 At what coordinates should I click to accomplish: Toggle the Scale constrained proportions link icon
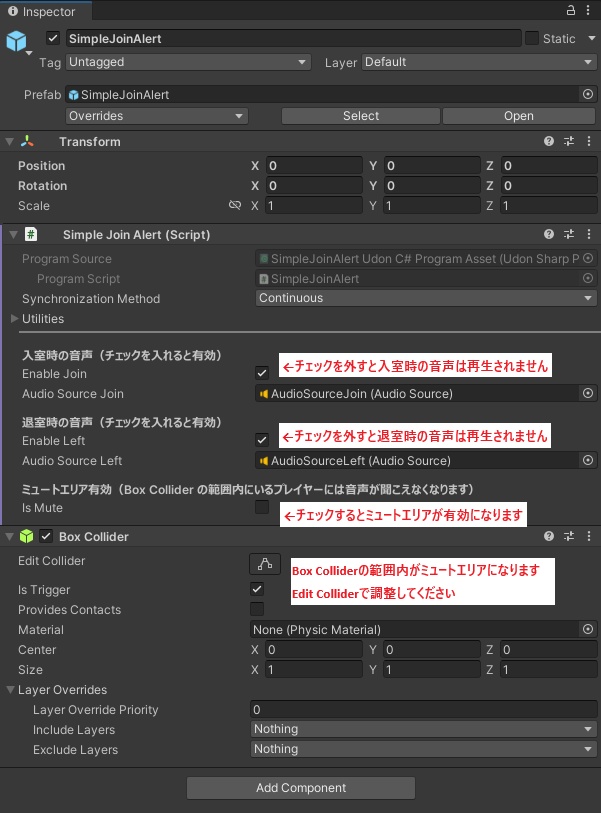pyautogui.click(x=235, y=205)
